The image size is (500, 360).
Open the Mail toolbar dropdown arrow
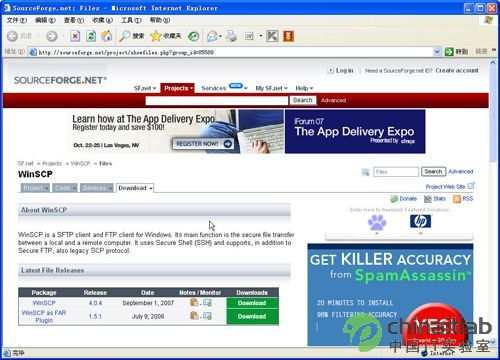[x=220, y=36]
